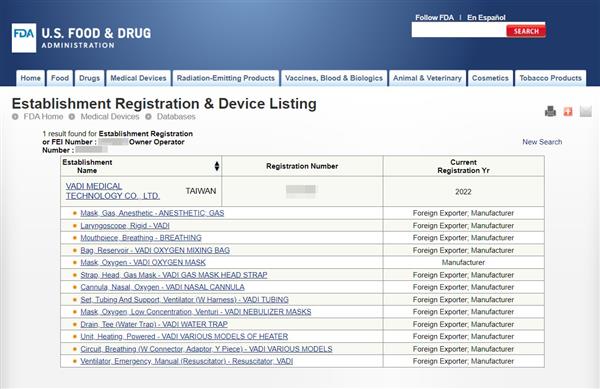Open Vaccines, Blood & Biologics tab
Image resolution: width=600 pixels, height=389 pixels.
click(x=334, y=78)
